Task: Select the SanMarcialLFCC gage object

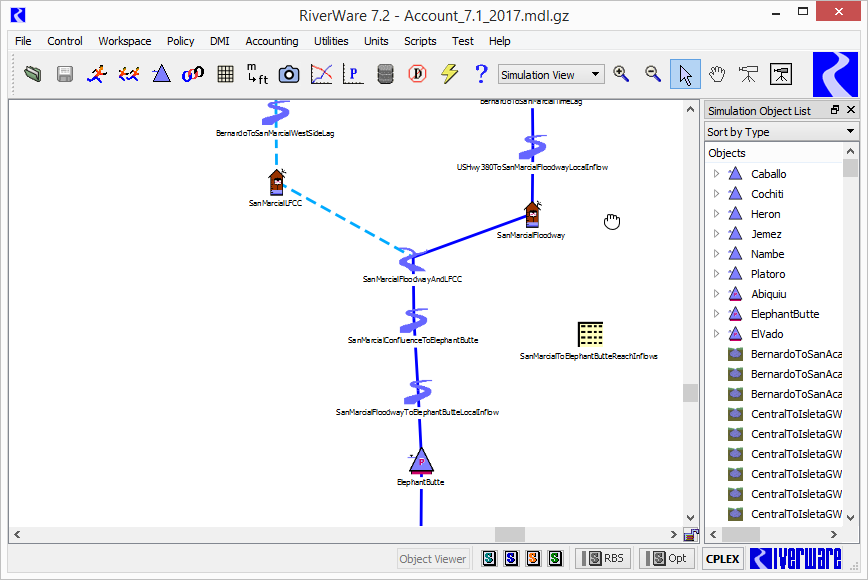Action: pyautogui.click(x=276, y=182)
